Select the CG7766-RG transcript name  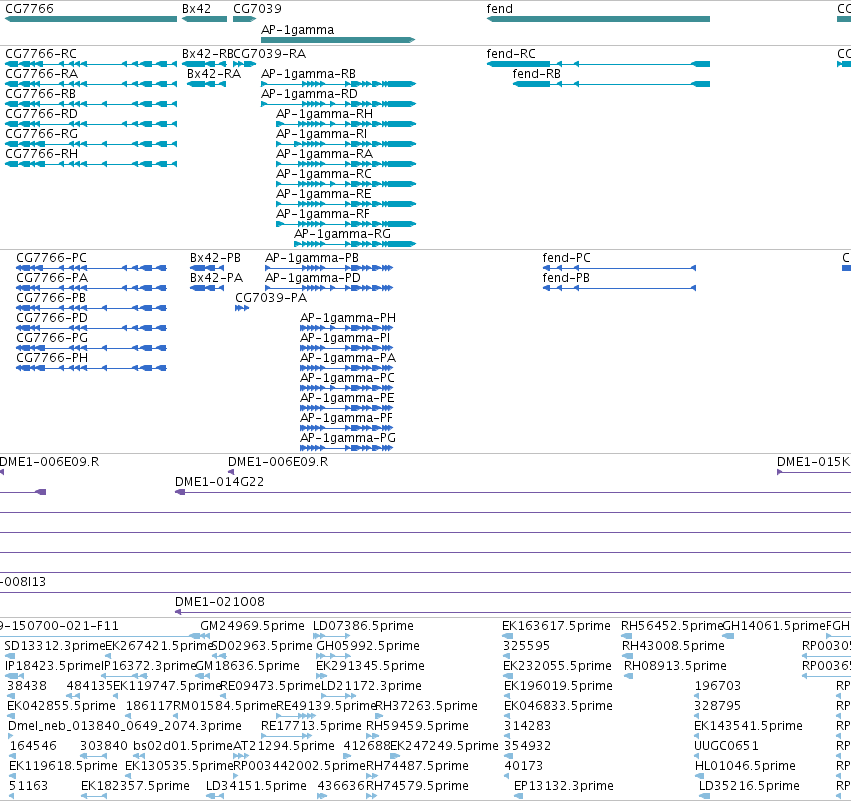pyautogui.click(x=41, y=134)
